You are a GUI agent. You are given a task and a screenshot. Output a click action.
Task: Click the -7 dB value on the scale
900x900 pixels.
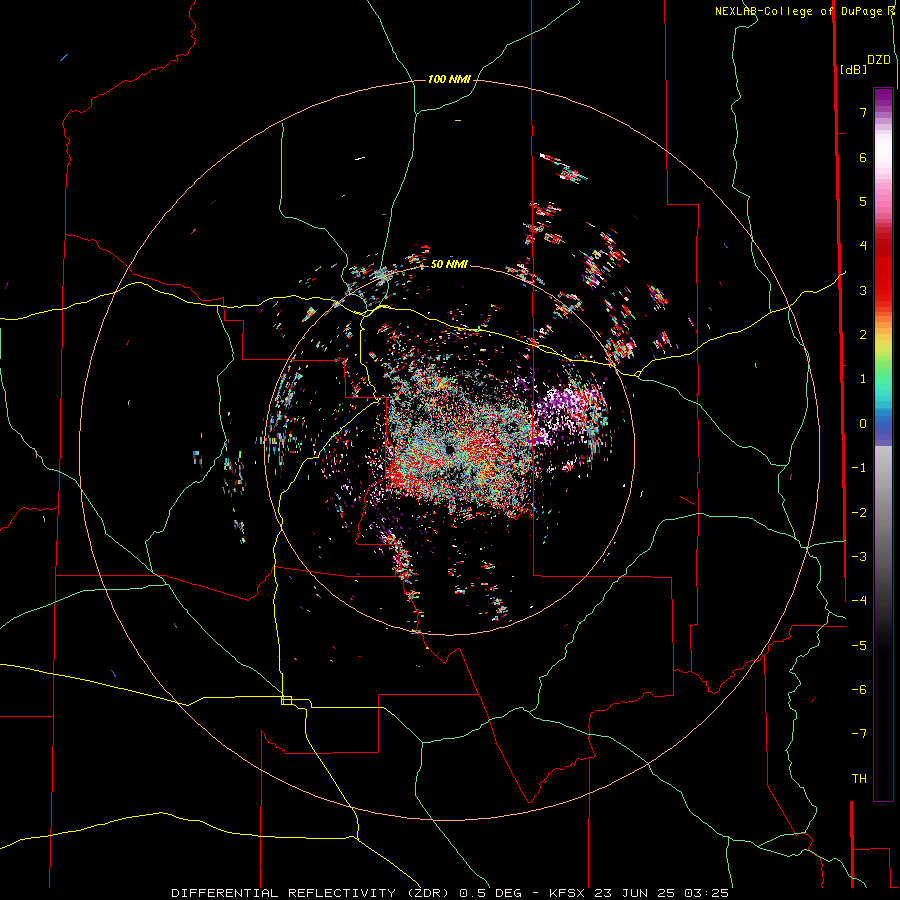[859, 734]
